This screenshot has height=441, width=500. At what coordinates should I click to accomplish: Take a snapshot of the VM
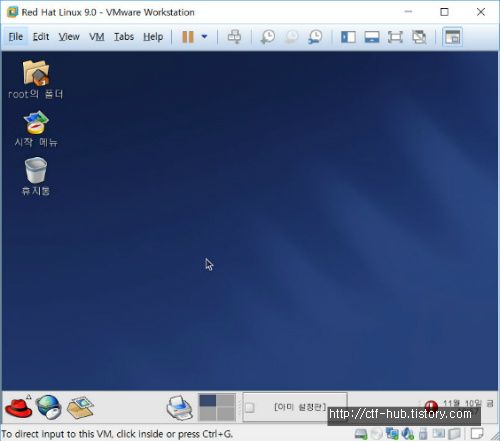(268, 37)
